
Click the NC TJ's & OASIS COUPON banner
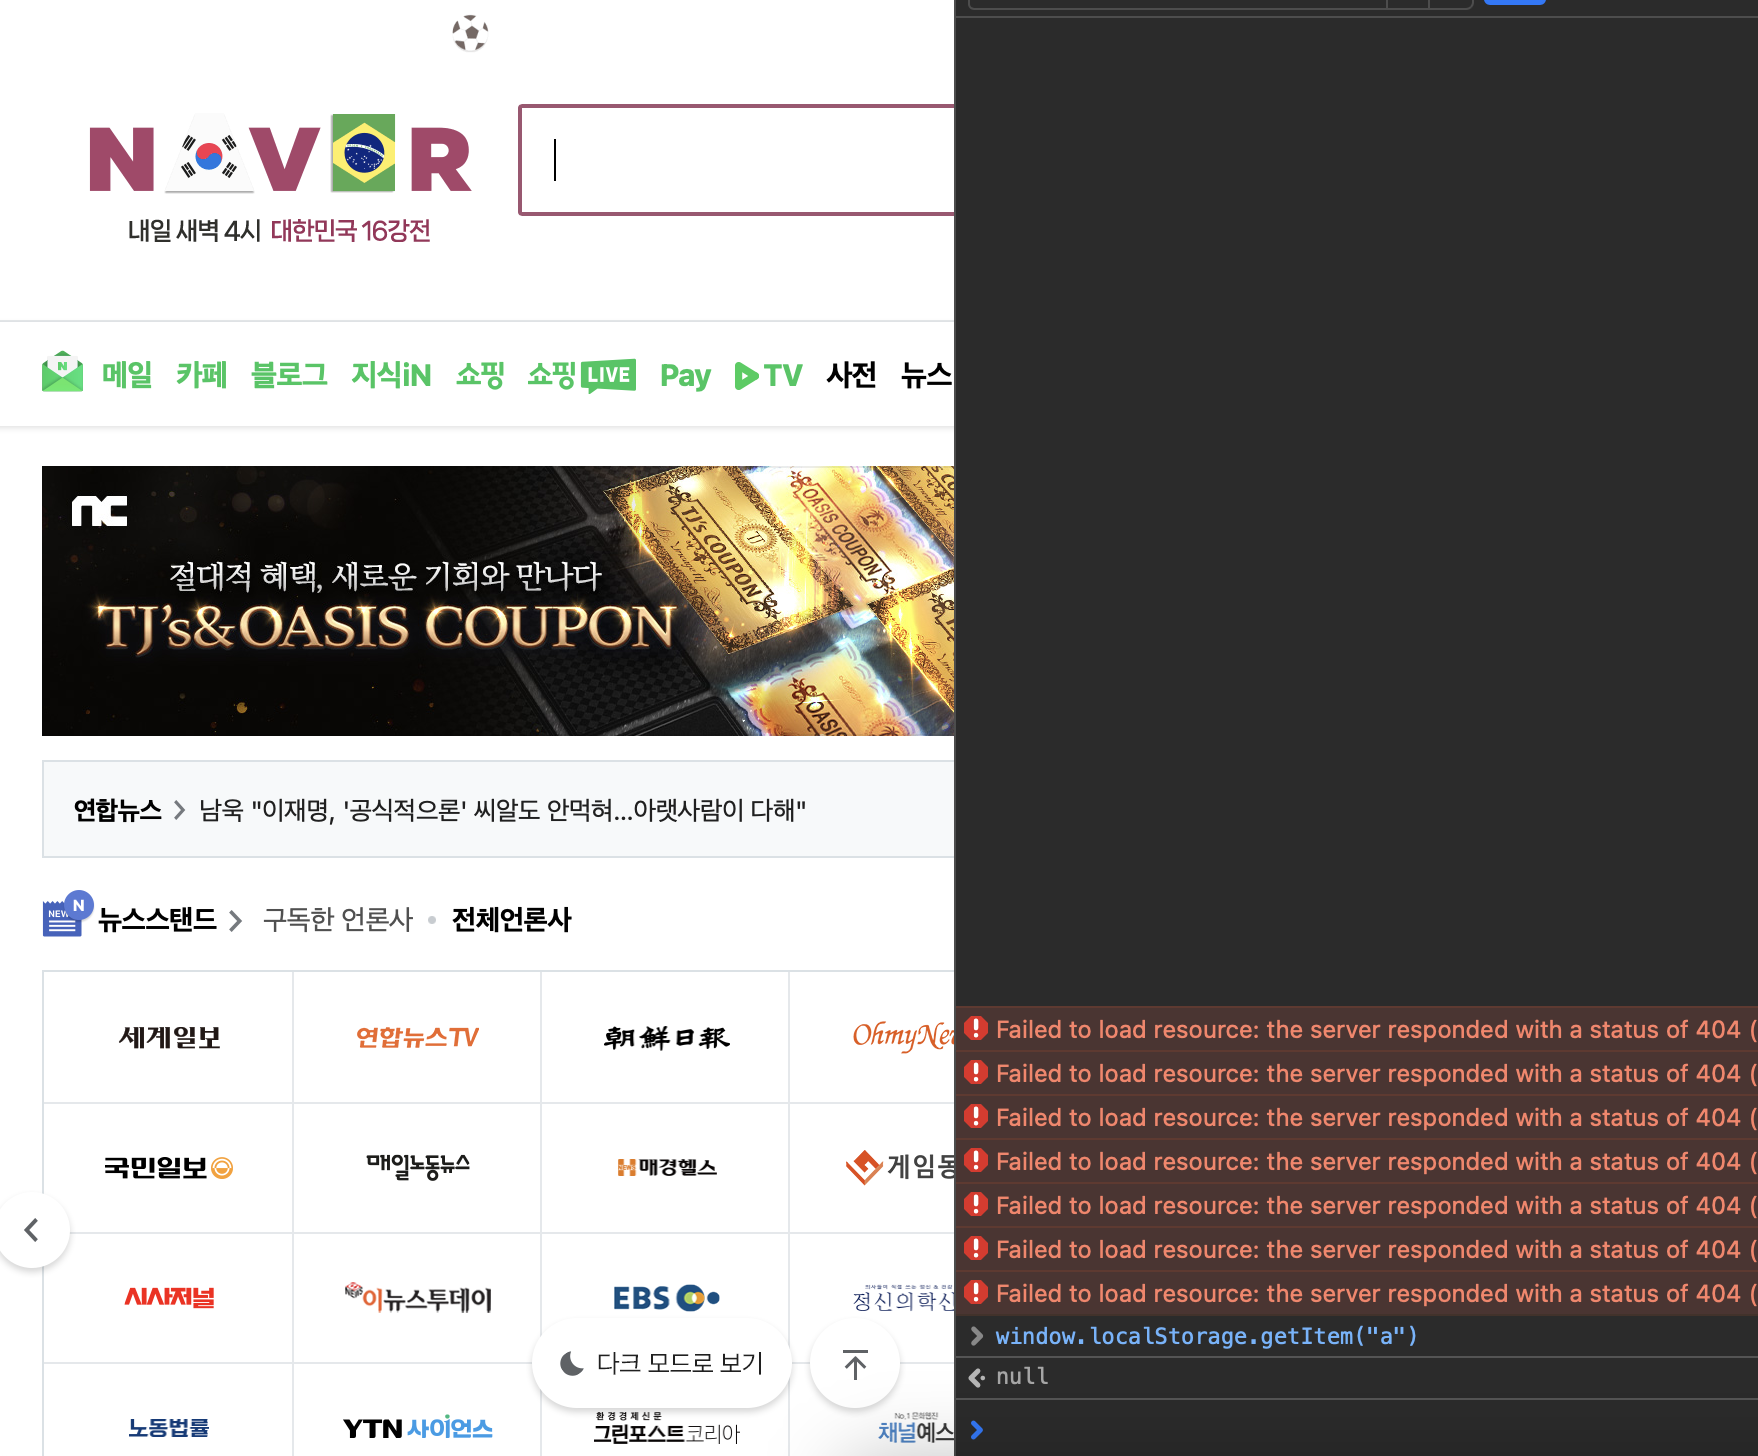(x=498, y=601)
